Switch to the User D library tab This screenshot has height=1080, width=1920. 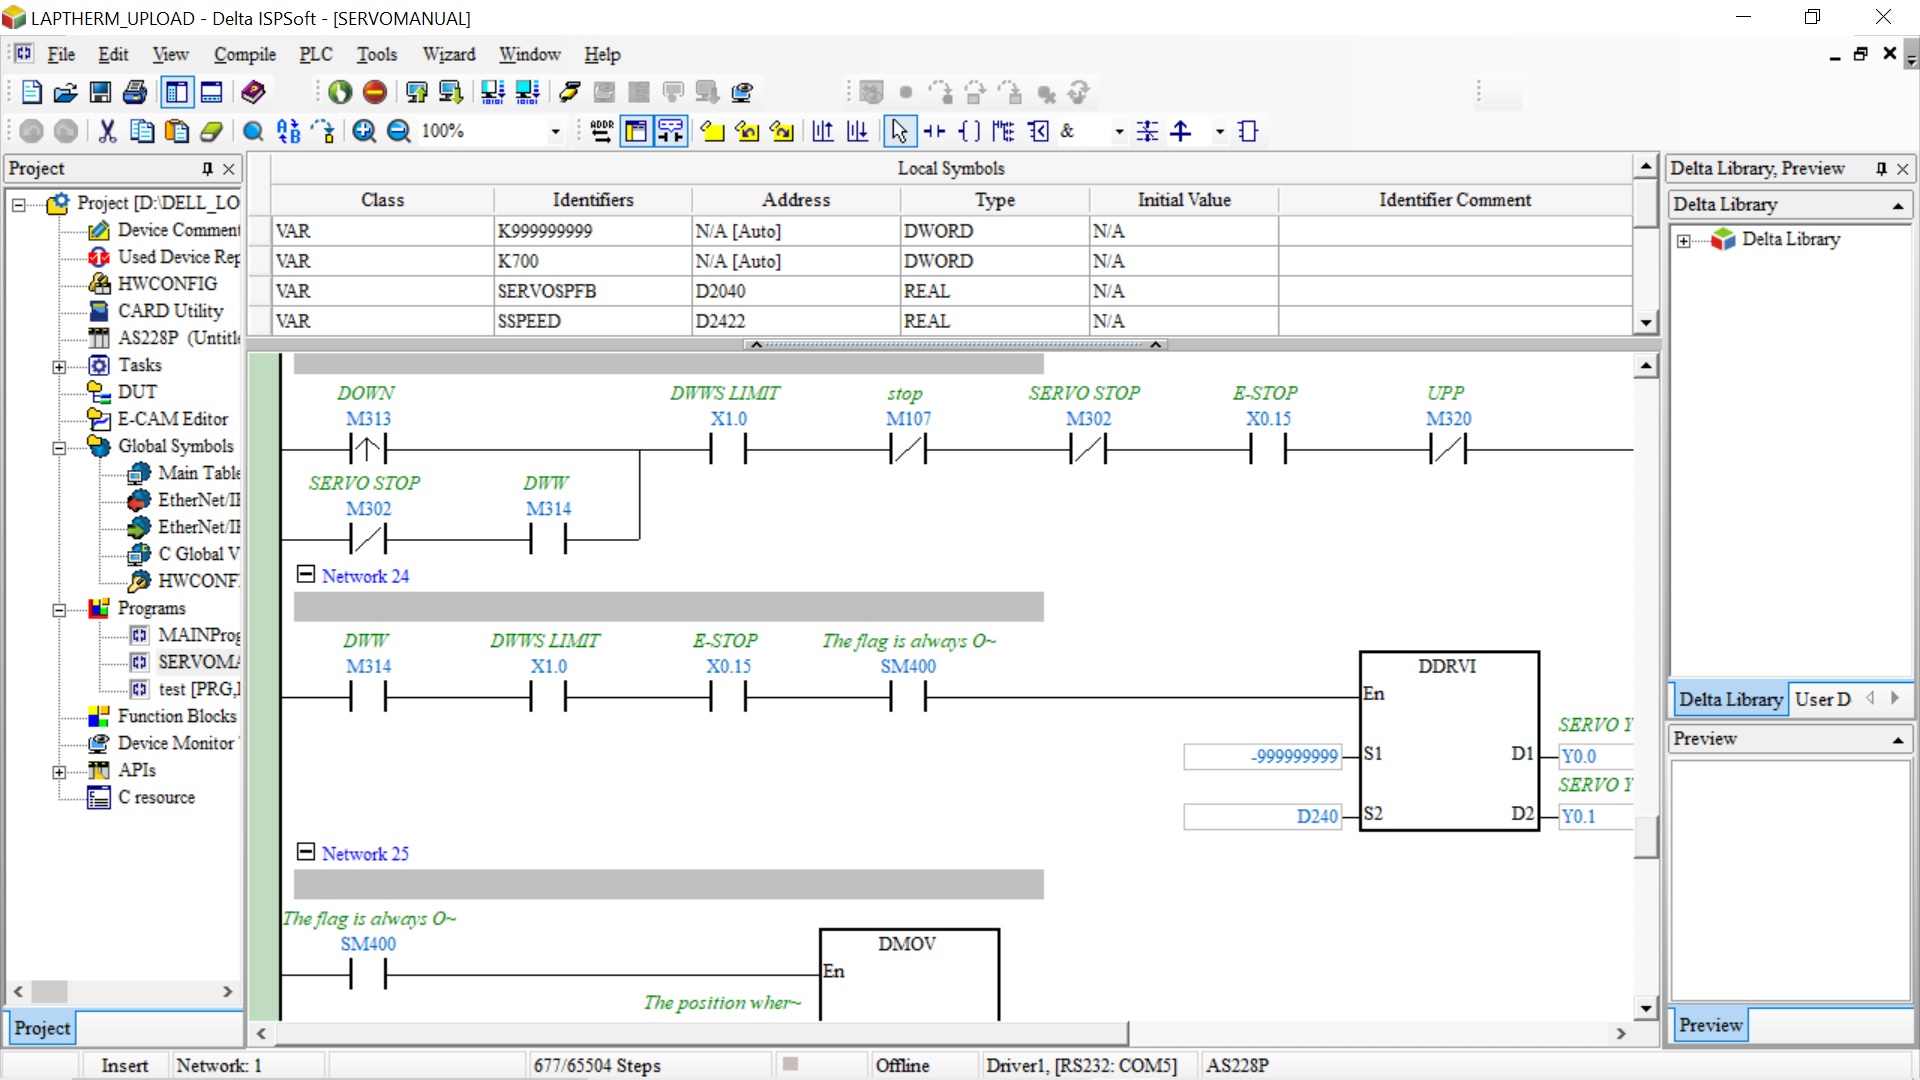point(1822,699)
